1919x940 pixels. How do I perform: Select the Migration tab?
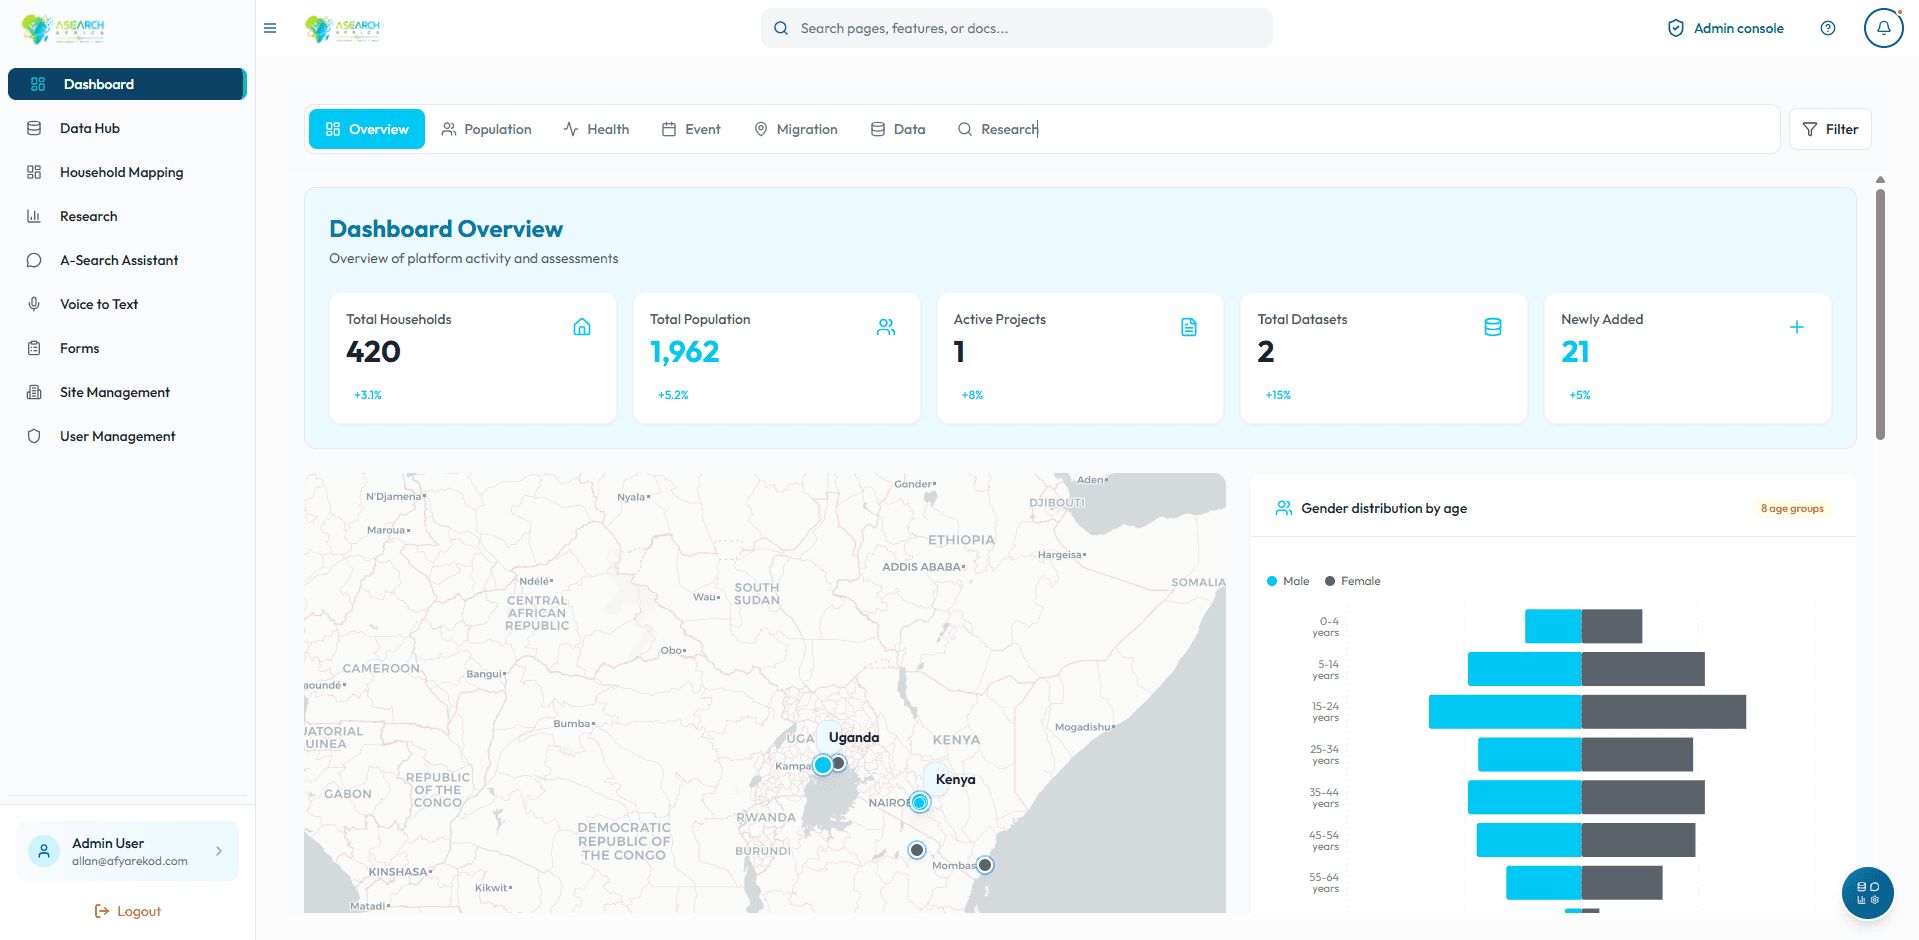(x=796, y=129)
